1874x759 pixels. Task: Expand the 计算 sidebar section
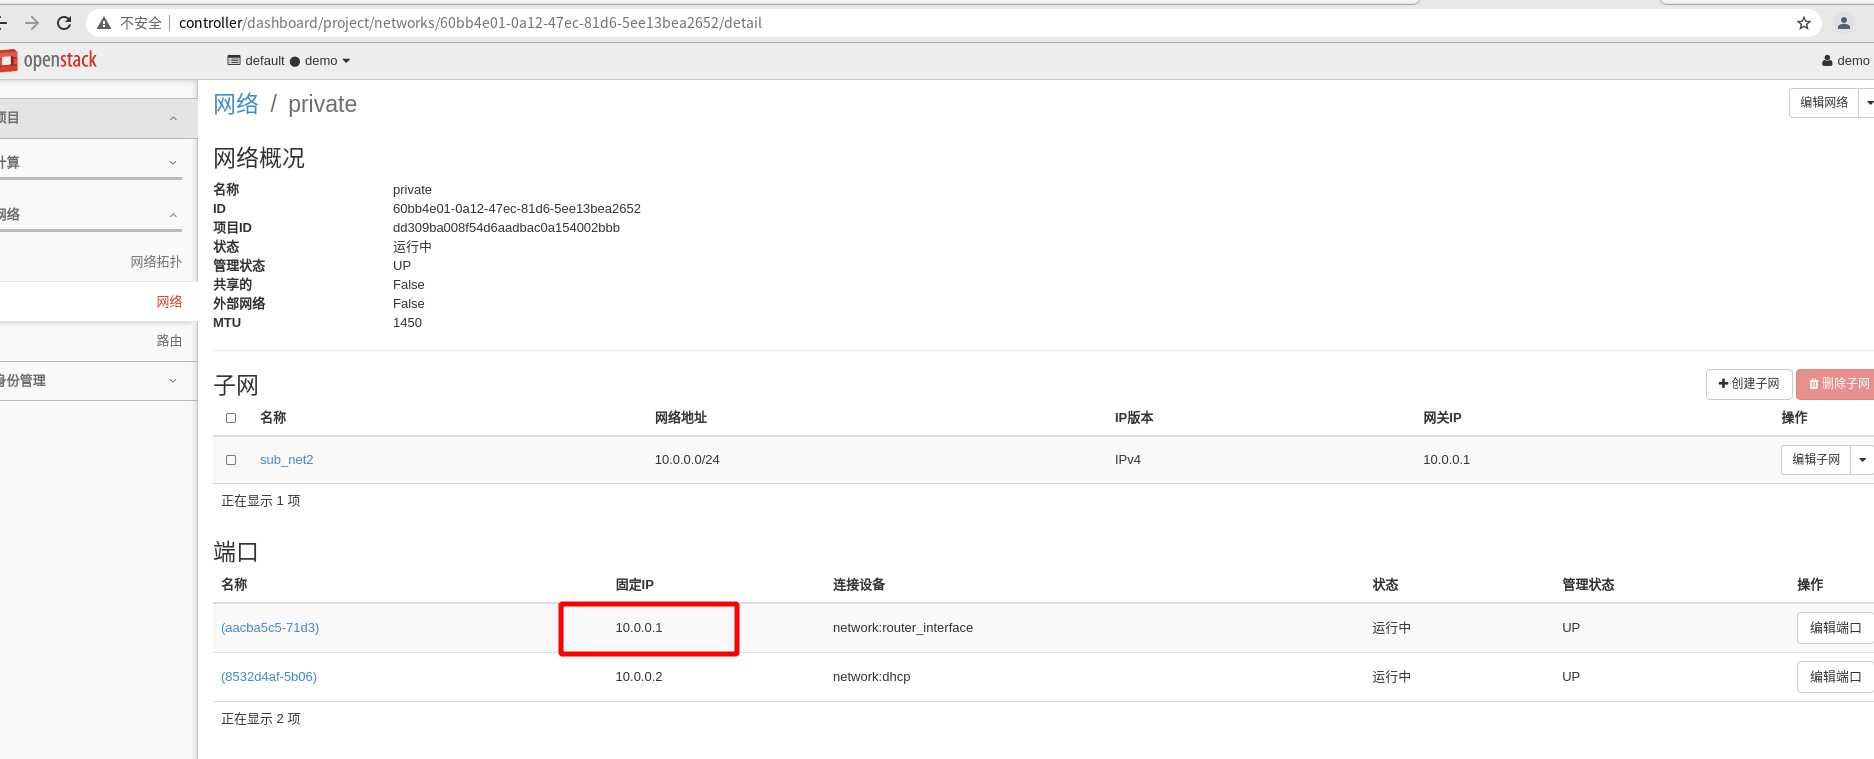click(x=91, y=162)
